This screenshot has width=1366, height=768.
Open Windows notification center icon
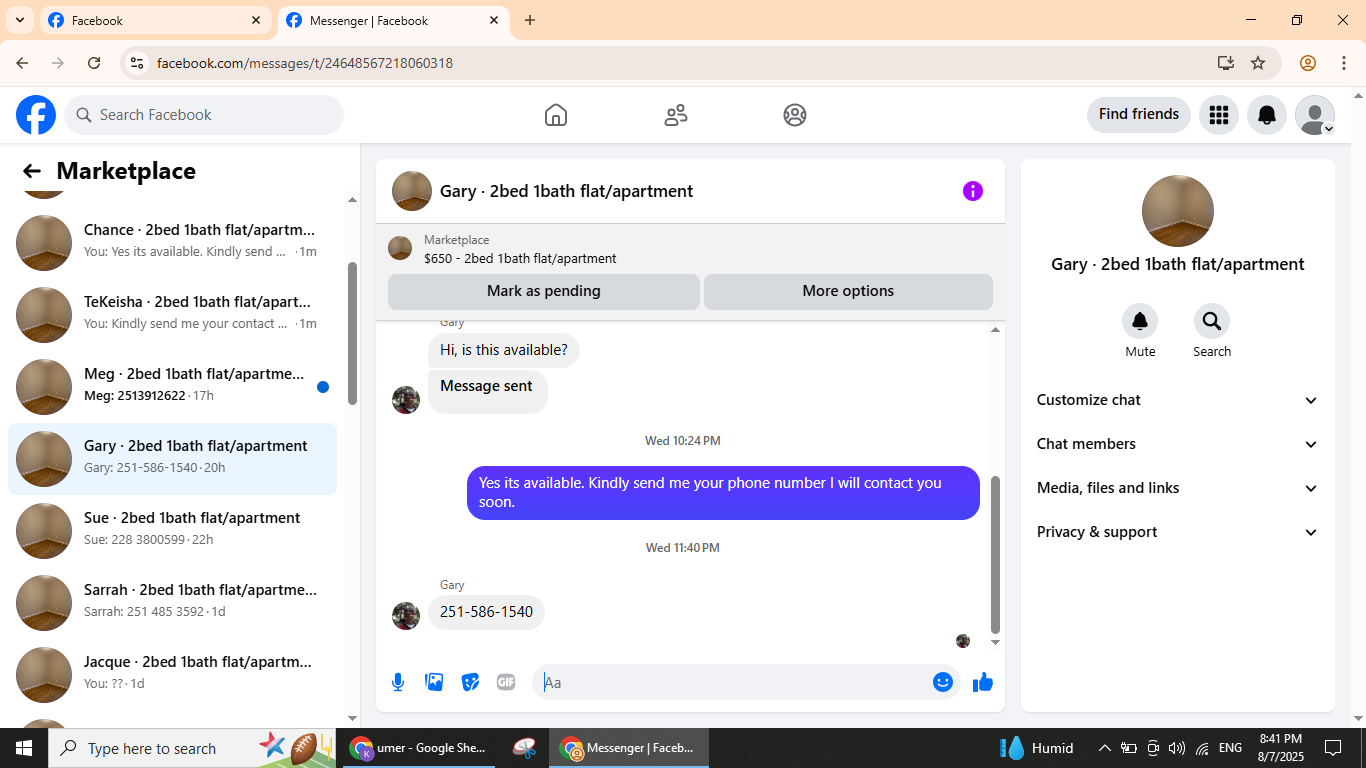pos(1333,748)
